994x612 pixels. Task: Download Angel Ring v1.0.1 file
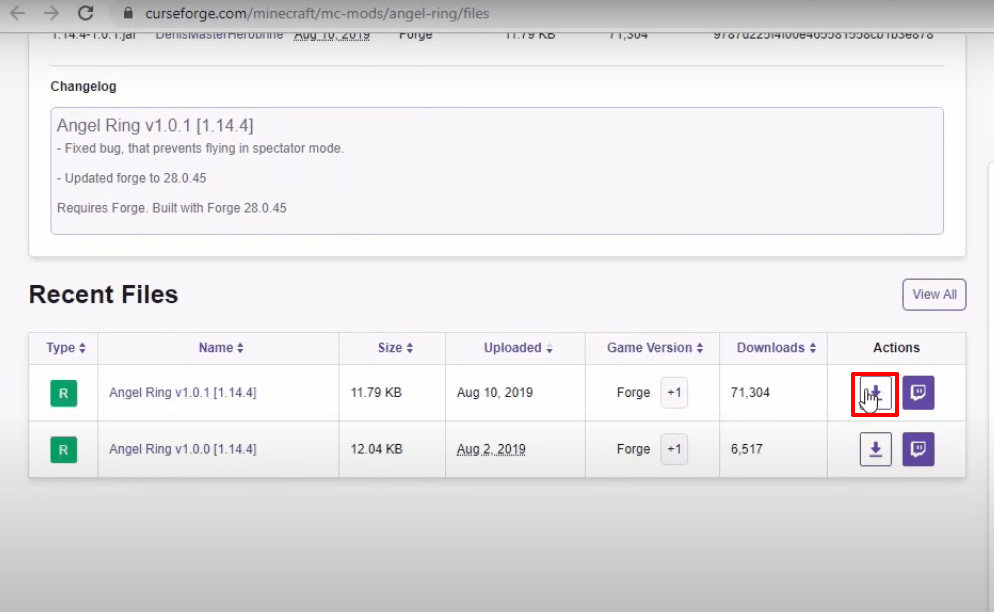[x=875, y=393]
